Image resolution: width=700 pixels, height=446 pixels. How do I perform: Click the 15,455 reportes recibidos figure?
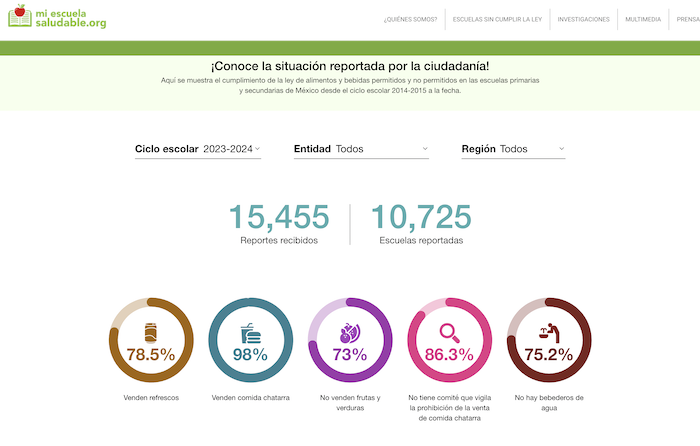coord(279,216)
